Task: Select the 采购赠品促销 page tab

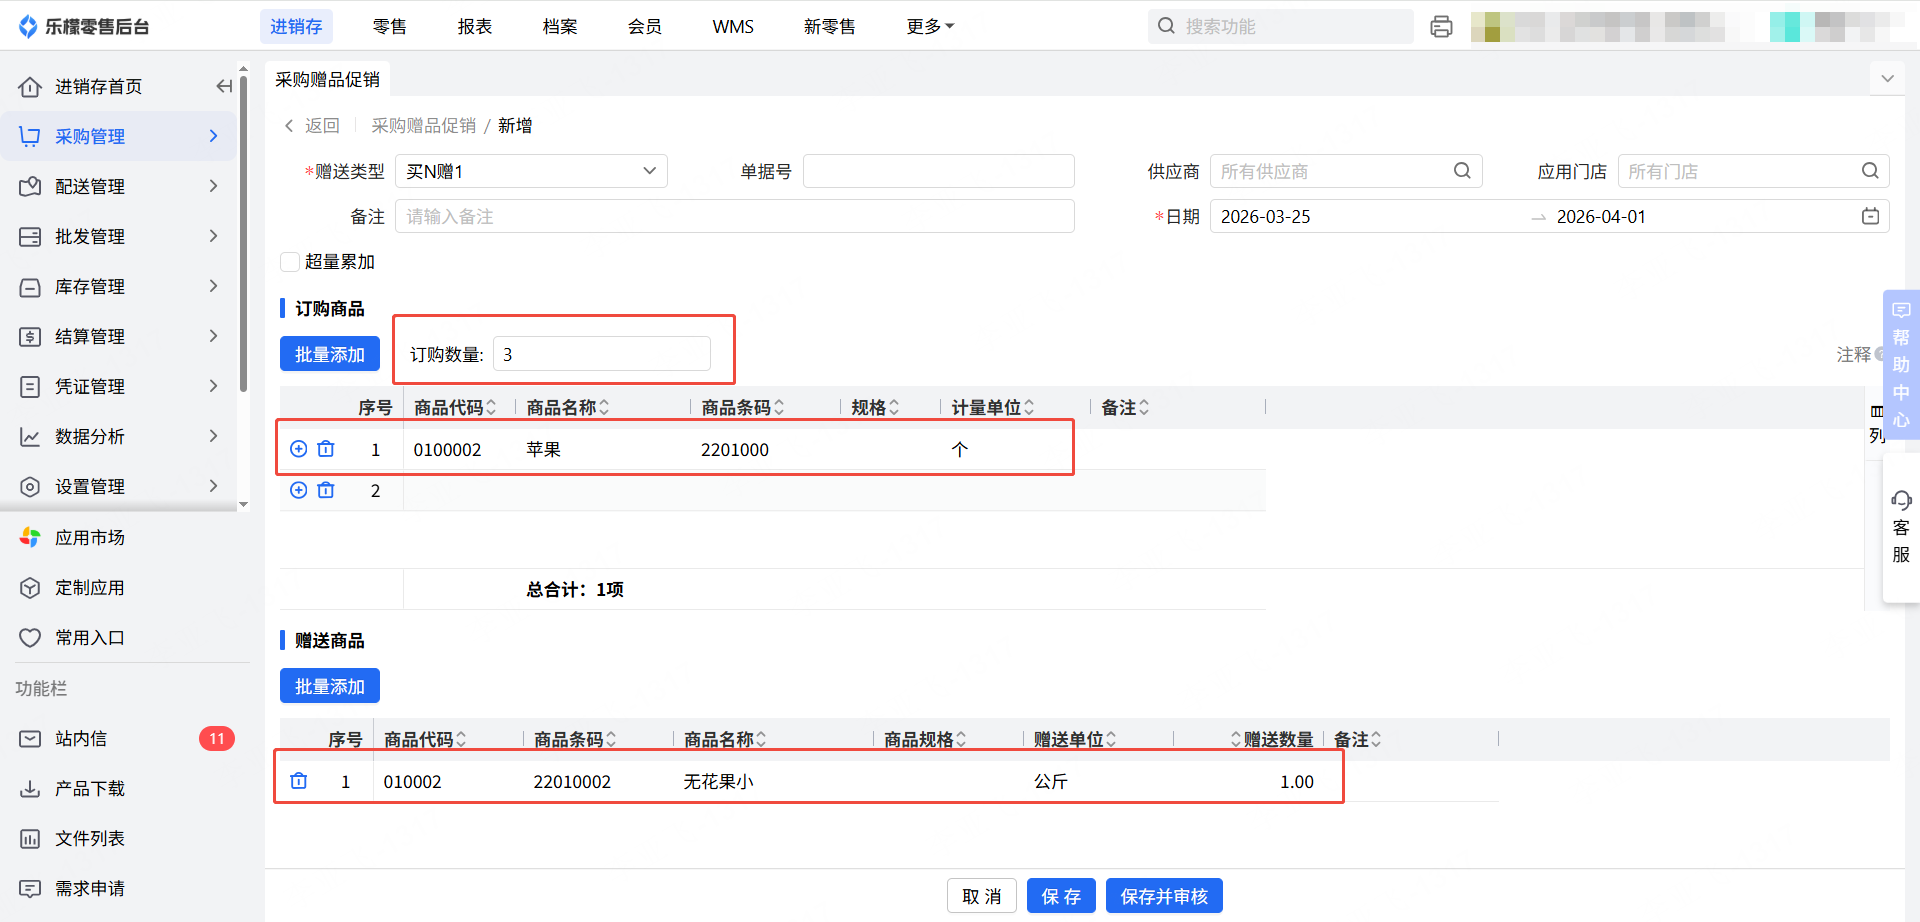Action: pos(328,79)
